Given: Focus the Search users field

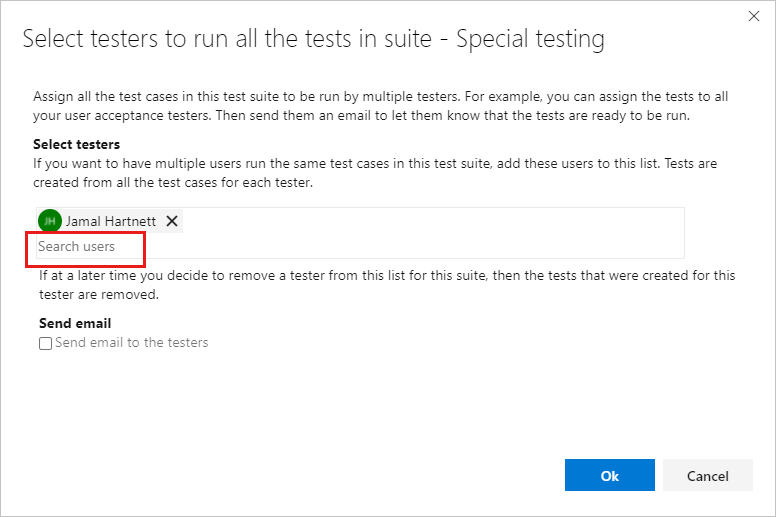Looking at the screenshot, I should [x=86, y=247].
